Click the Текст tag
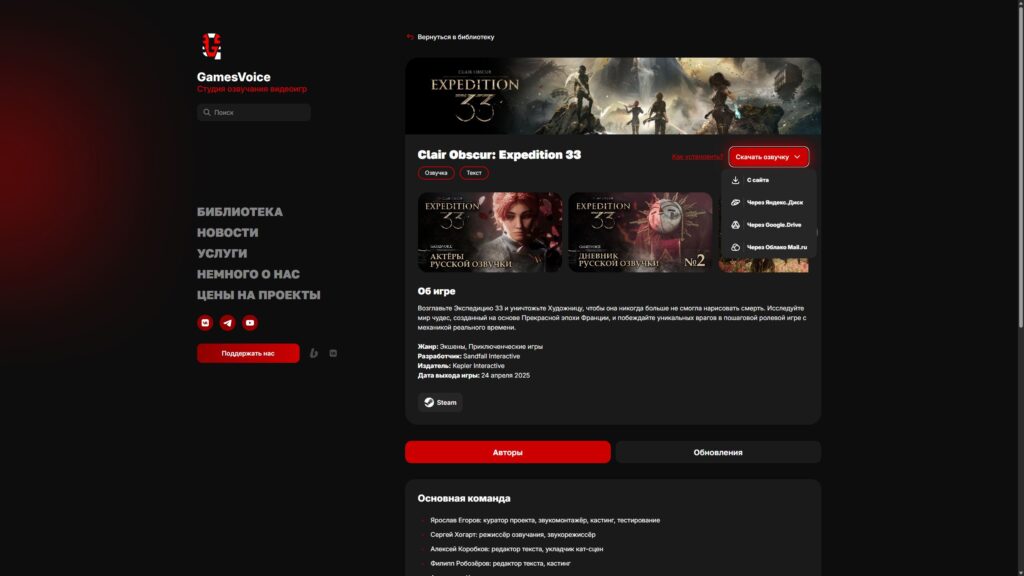 tap(474, 173)
